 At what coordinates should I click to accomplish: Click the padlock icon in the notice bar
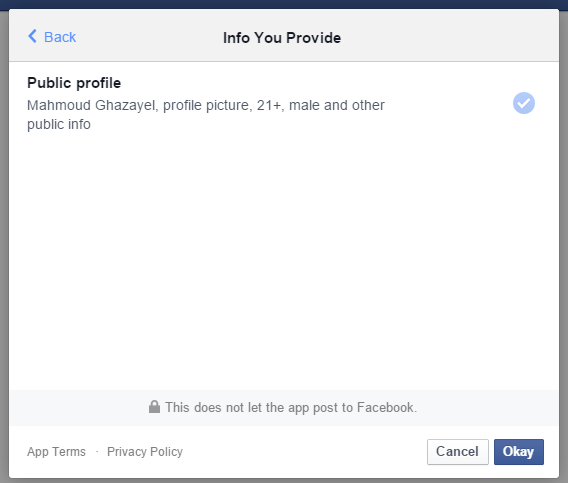coord(154,407)
